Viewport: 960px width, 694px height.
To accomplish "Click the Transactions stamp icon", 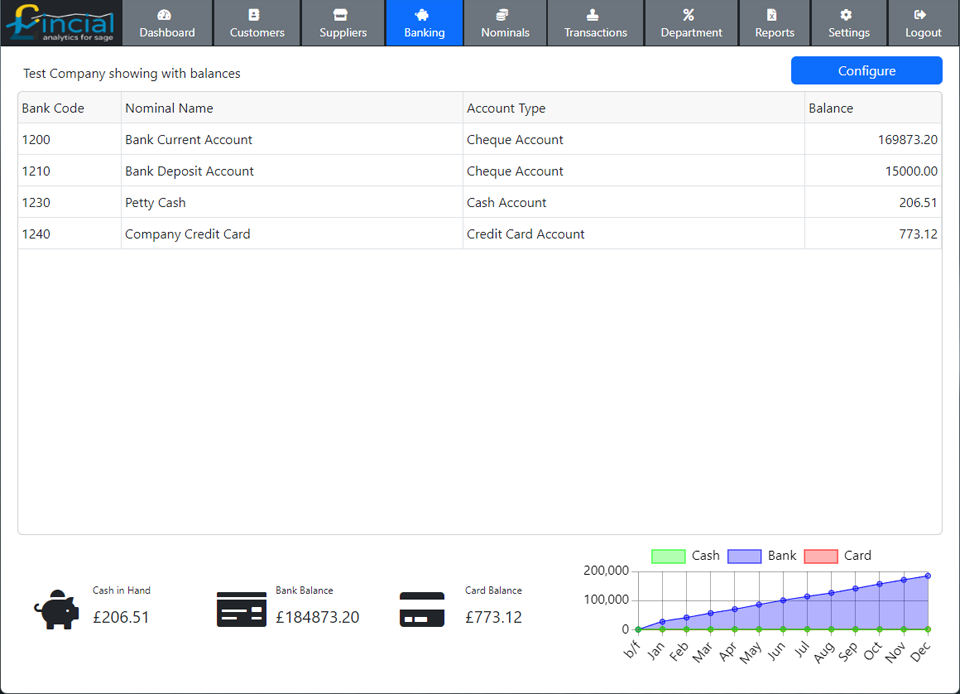I will [593, 15].
